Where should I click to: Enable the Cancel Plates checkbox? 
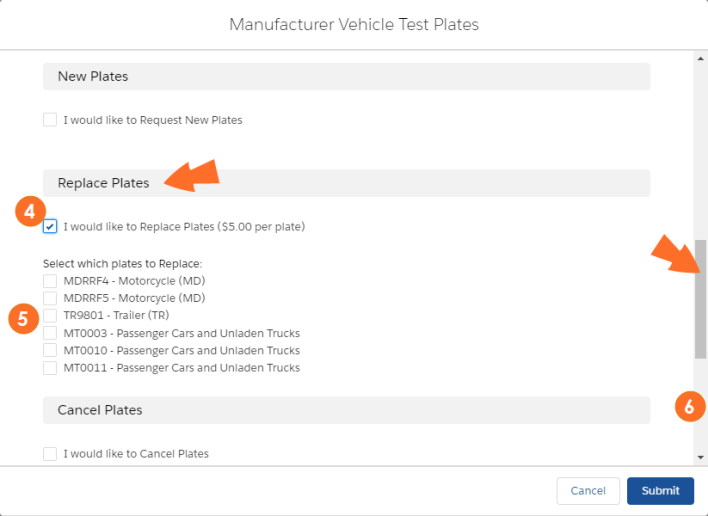coord(50,454)
